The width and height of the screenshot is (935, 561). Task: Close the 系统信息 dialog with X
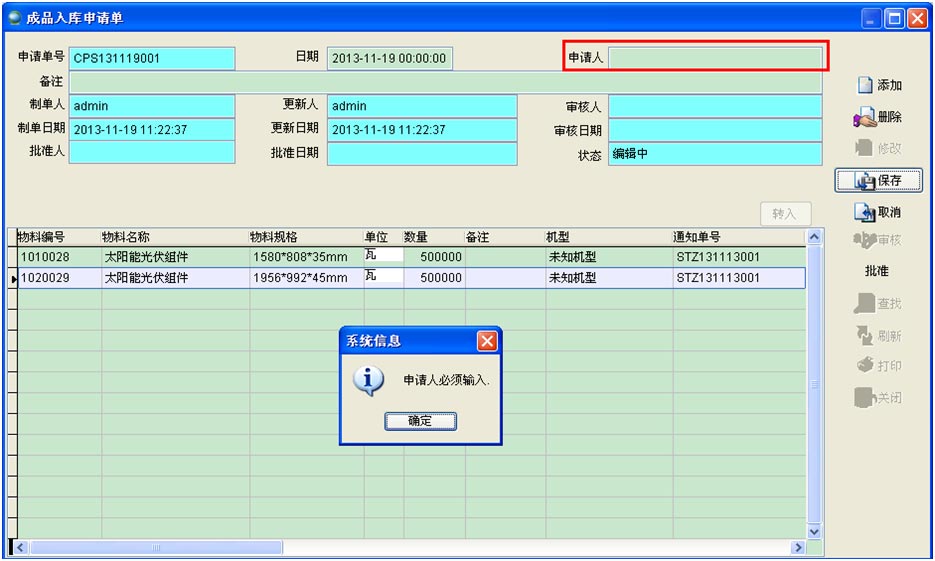487,341
